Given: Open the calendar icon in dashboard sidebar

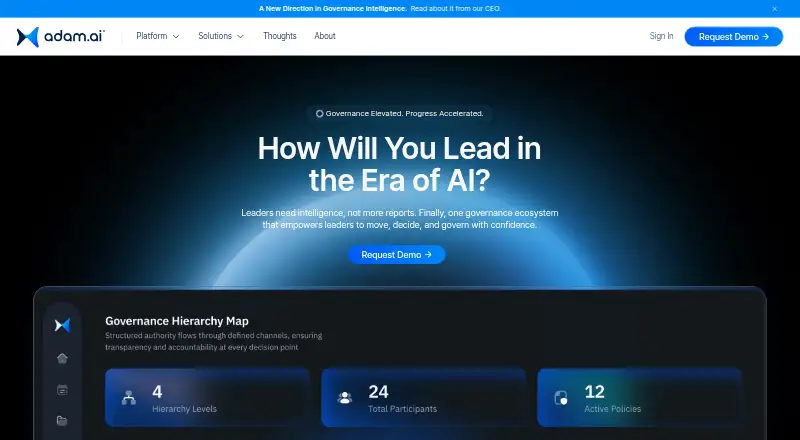Looking at the screenshot, I should [x=62, y=390].
